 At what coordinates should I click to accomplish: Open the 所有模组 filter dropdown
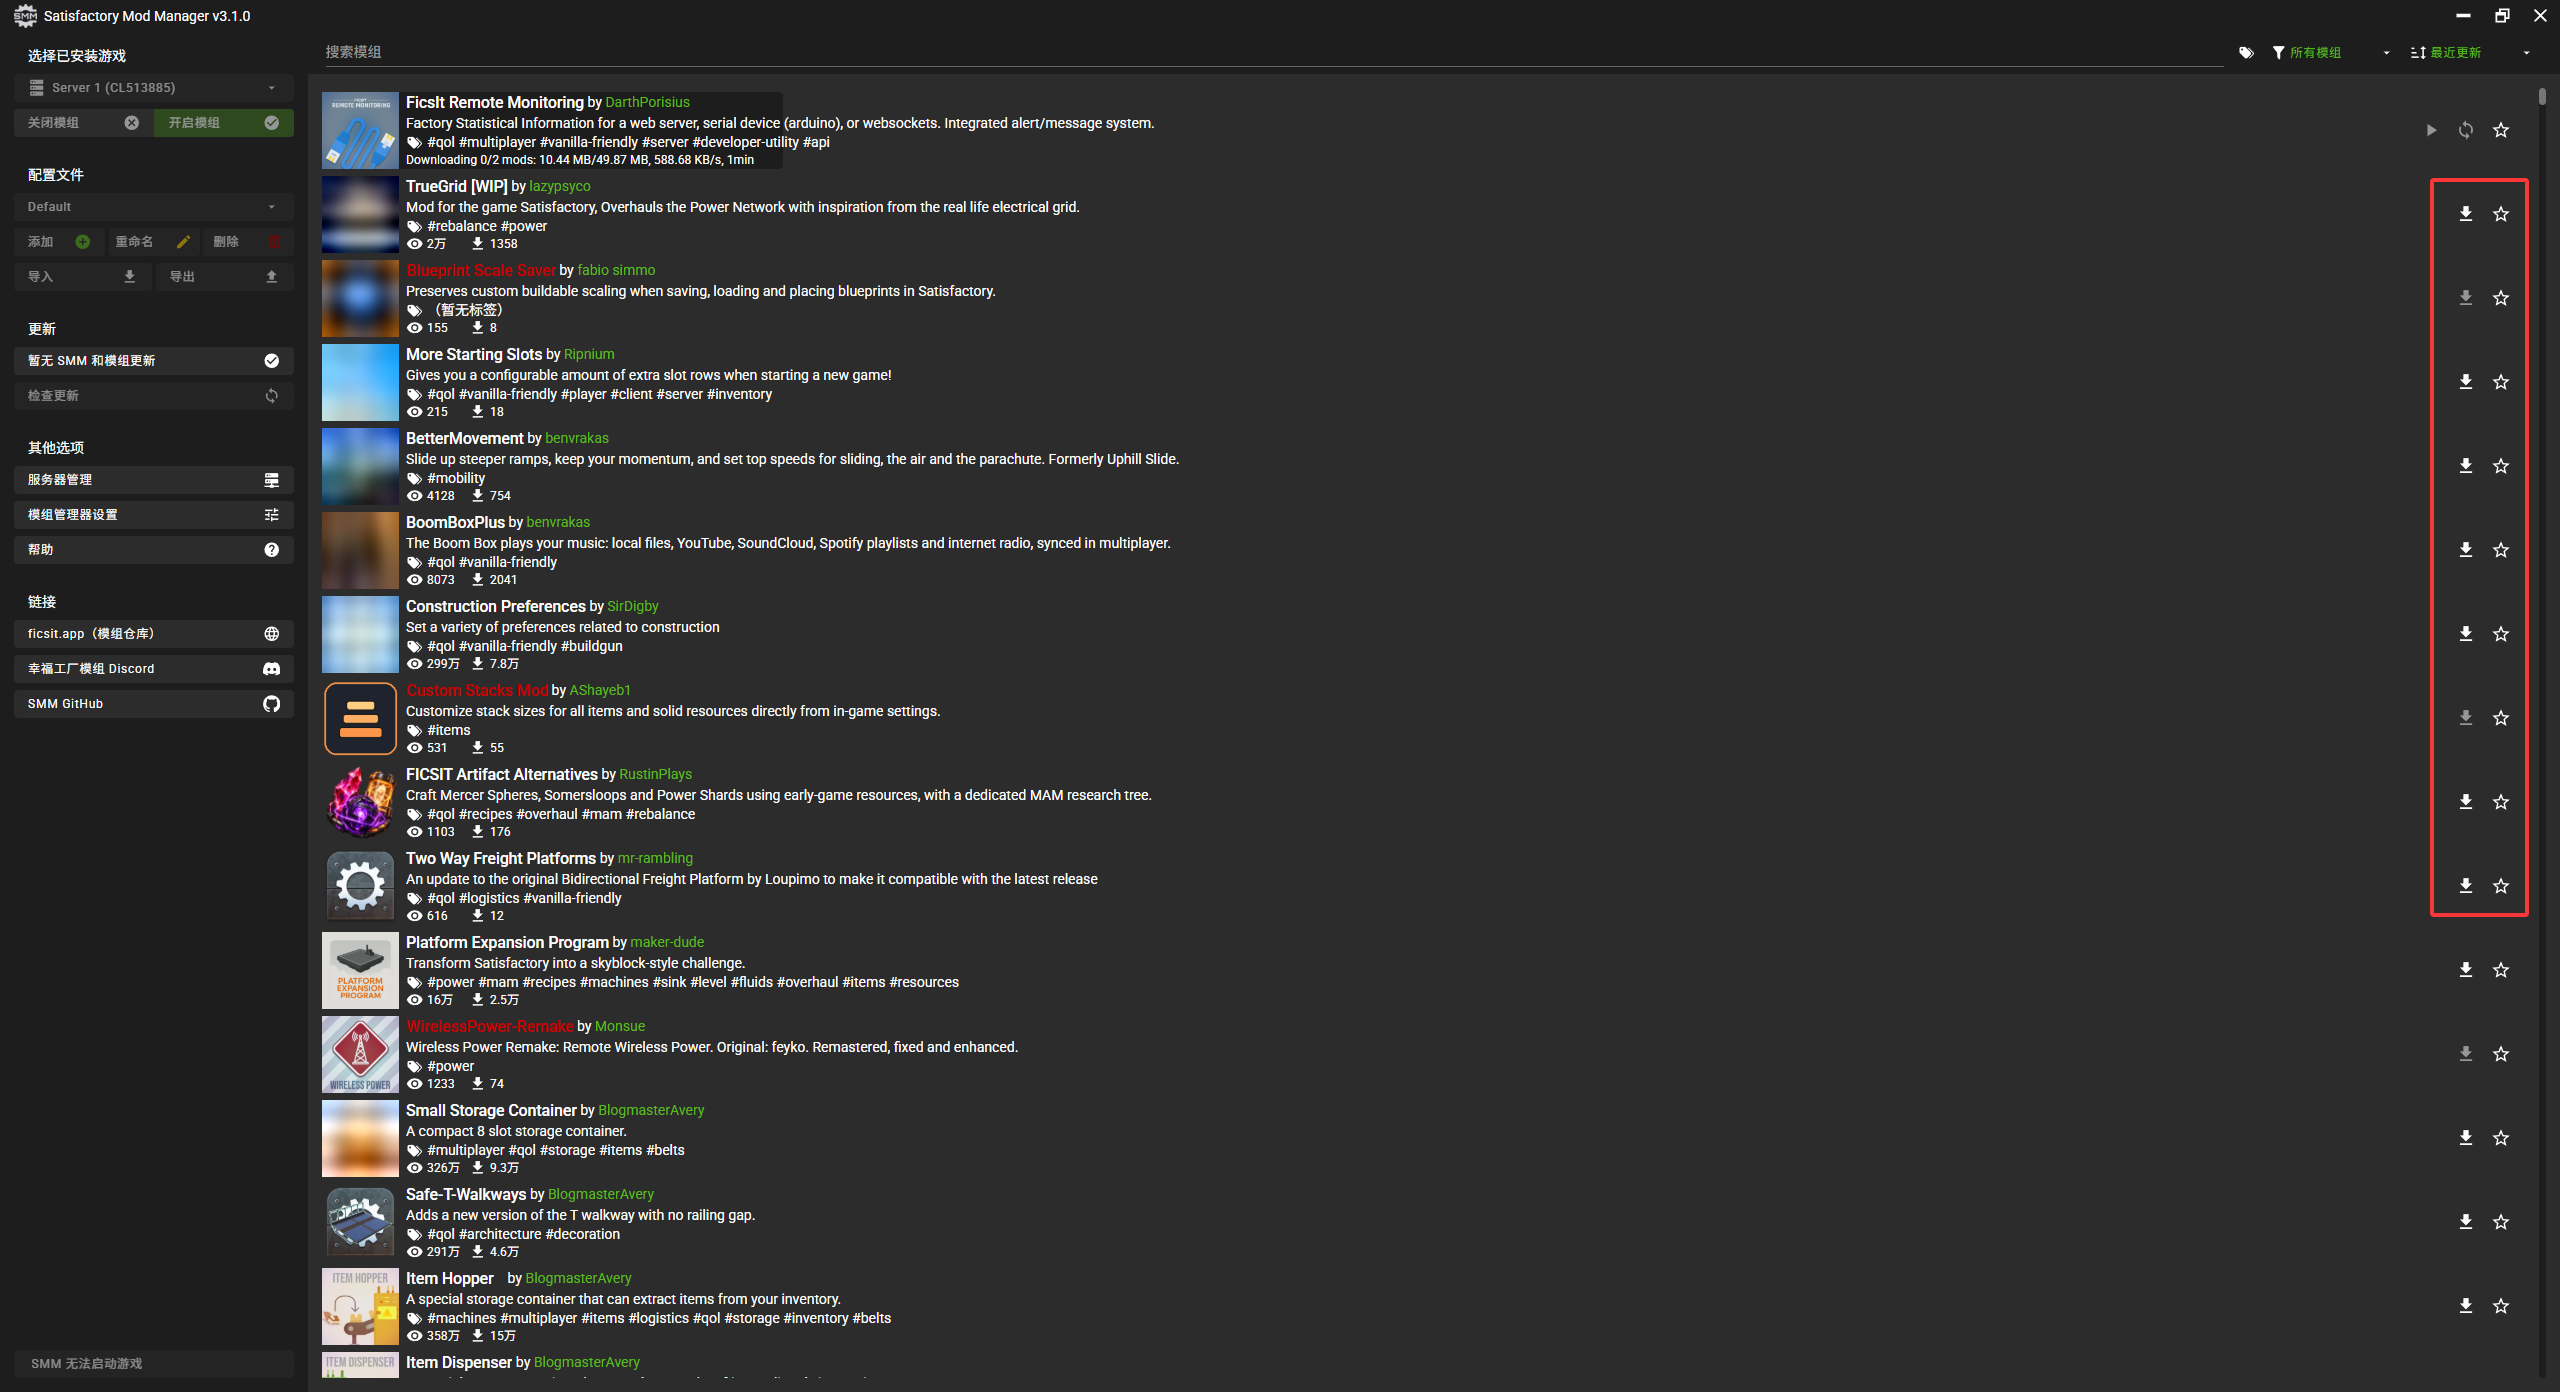pos(2331,52)
